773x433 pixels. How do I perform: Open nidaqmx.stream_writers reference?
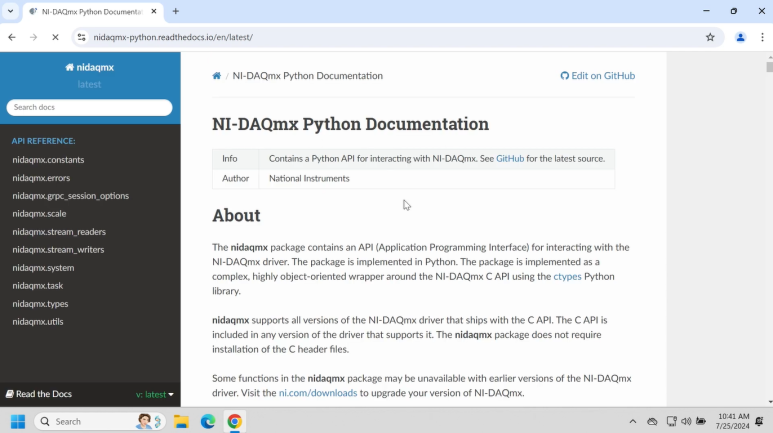click(58, 250)
